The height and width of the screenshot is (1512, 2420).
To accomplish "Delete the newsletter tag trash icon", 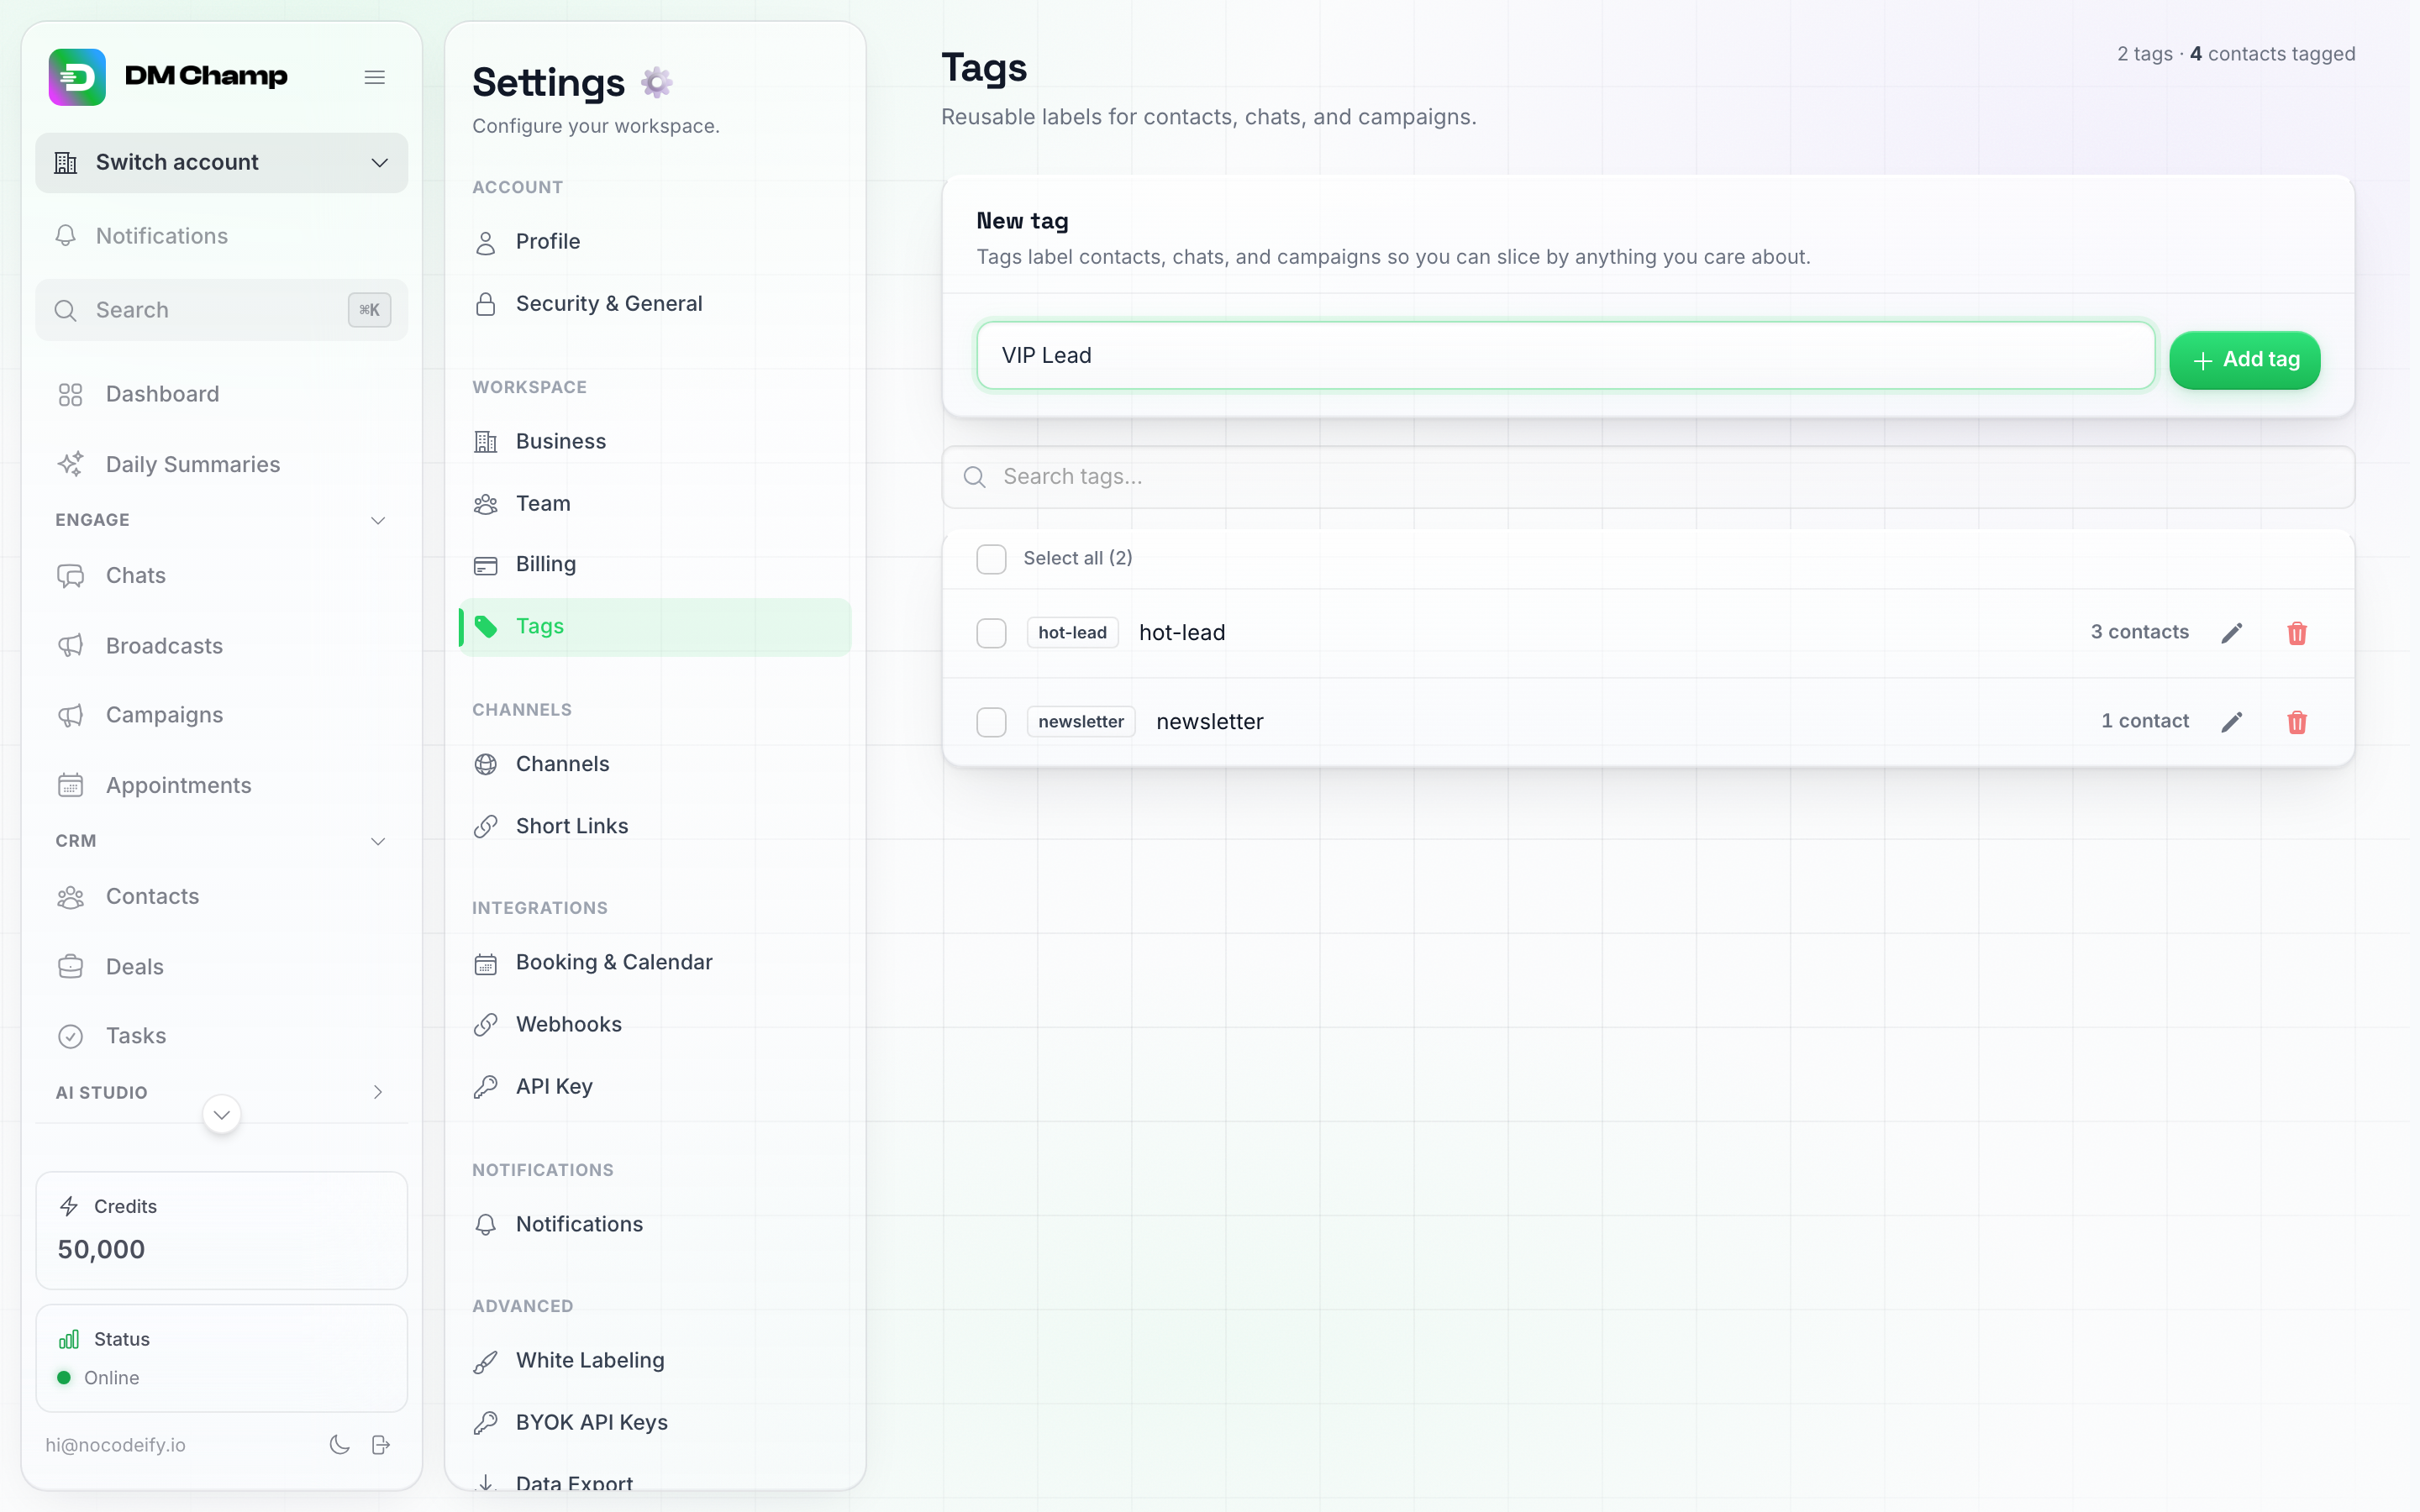I will coord(2297,722).
